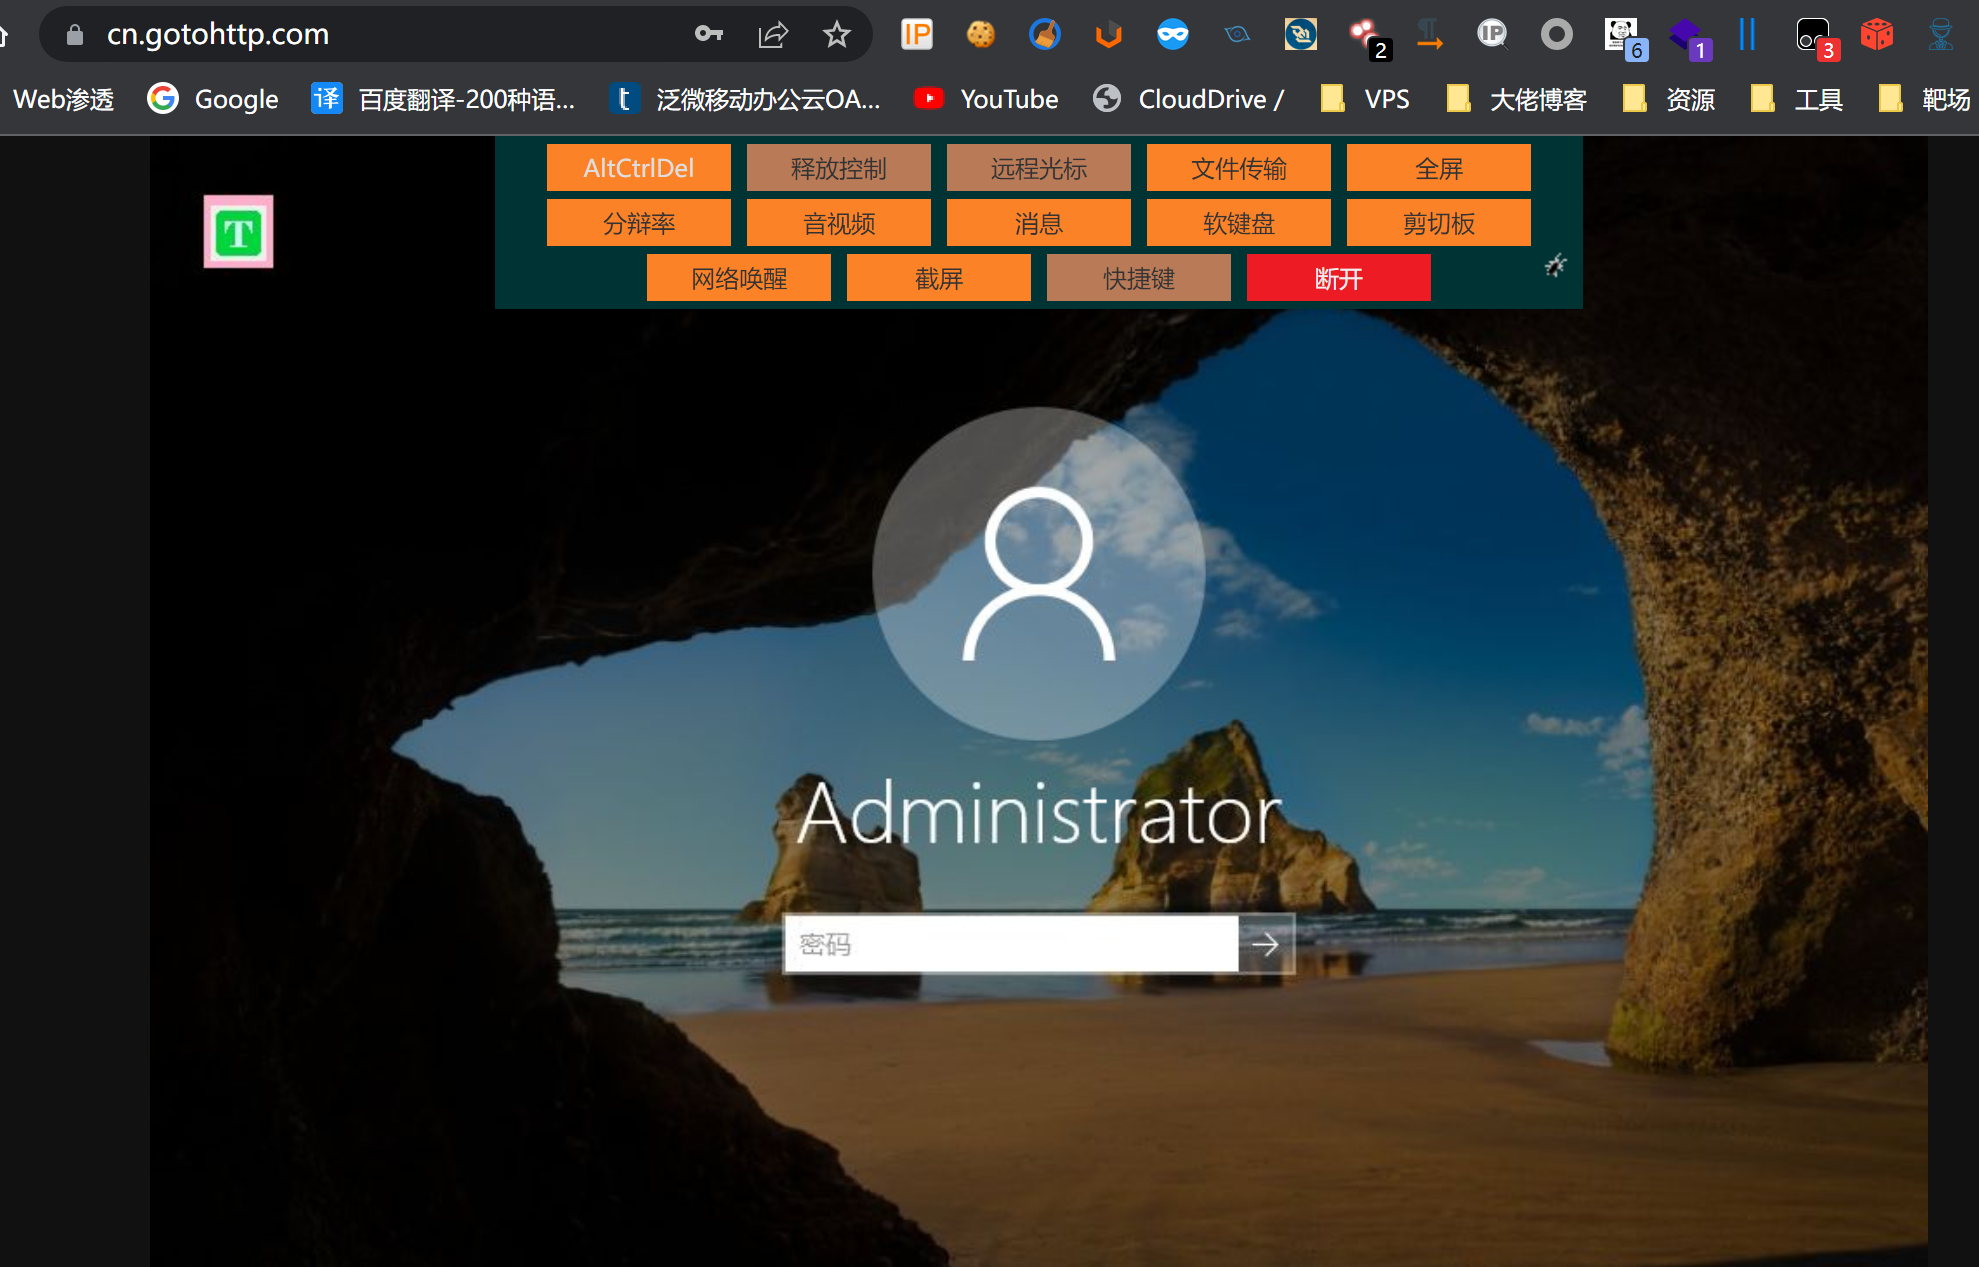Open the 大佬博客 bookmarks folder
The width and height of the screenshot is (1979, 1267).
pos(1518,99)
